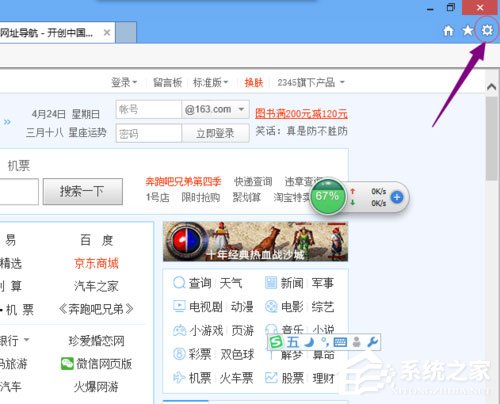Open 综艺 link
The width and height of the screenshot is (500, 404).
(x=323, y=307)
